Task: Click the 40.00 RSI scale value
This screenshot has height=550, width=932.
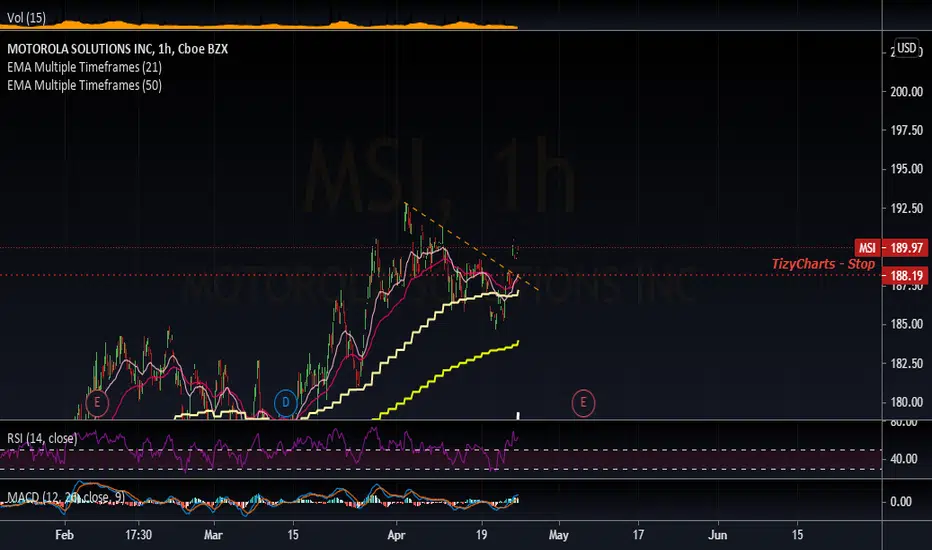Action: pos(903,459)
